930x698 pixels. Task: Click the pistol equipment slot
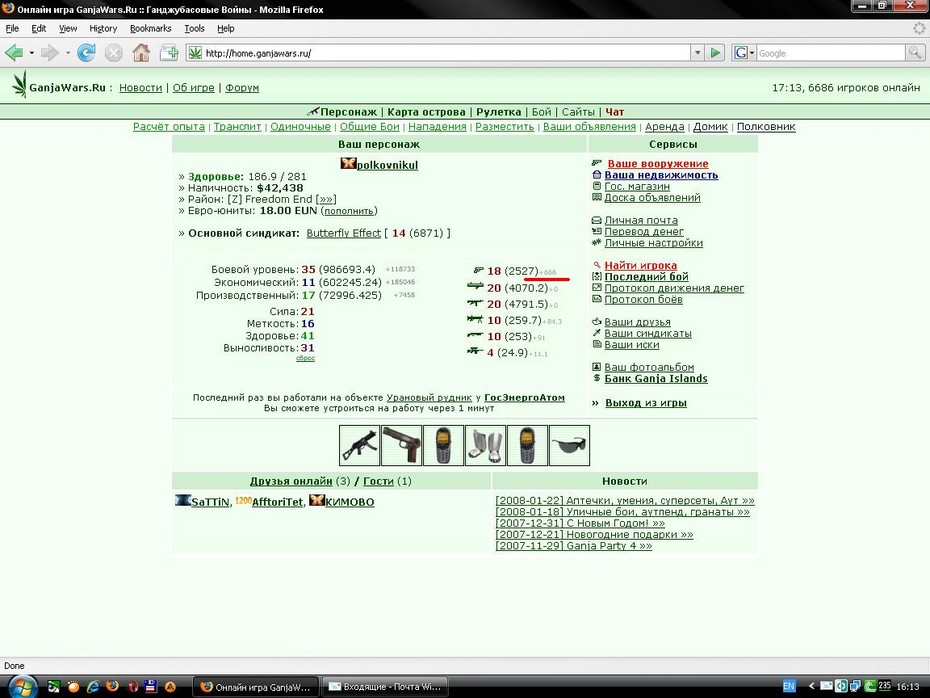402,445
